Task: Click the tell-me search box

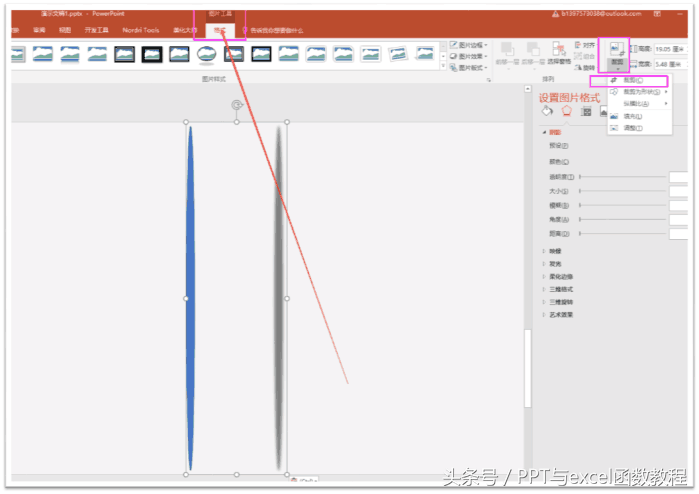Action: [276, 30]
